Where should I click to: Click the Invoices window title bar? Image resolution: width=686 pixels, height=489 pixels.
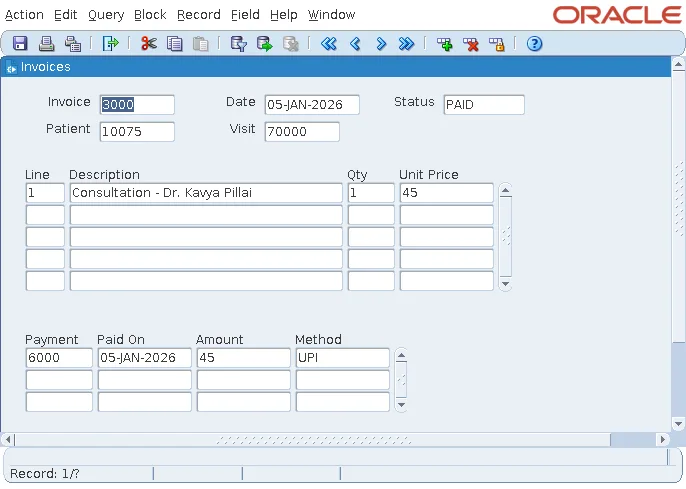(x=336, y=67)
